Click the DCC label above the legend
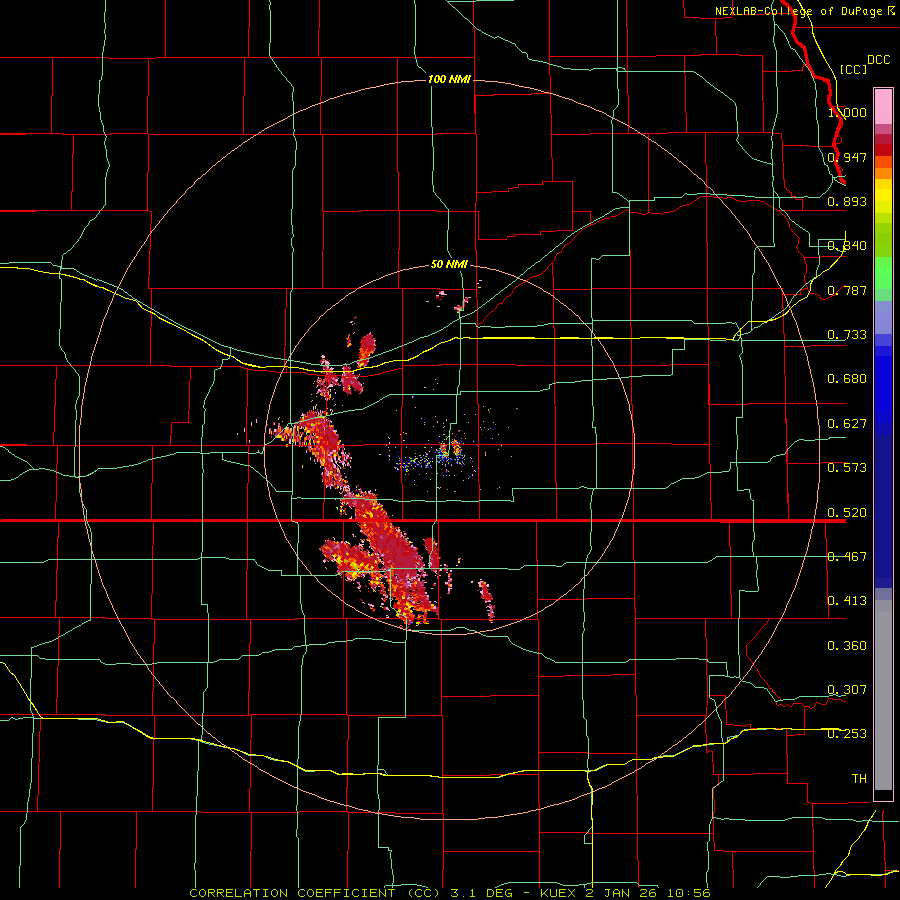The height and width of the screenshot is (900, 900). coord(879,60)
